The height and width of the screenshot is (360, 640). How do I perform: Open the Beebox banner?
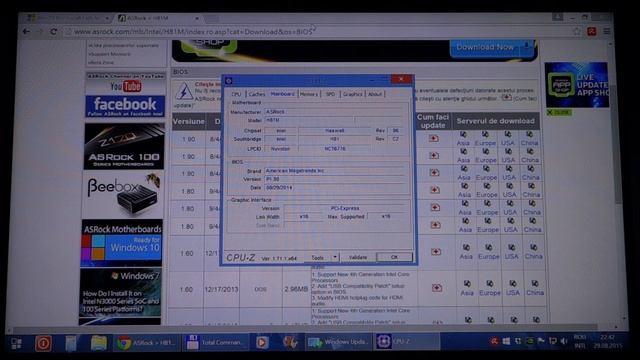[123, 195]
